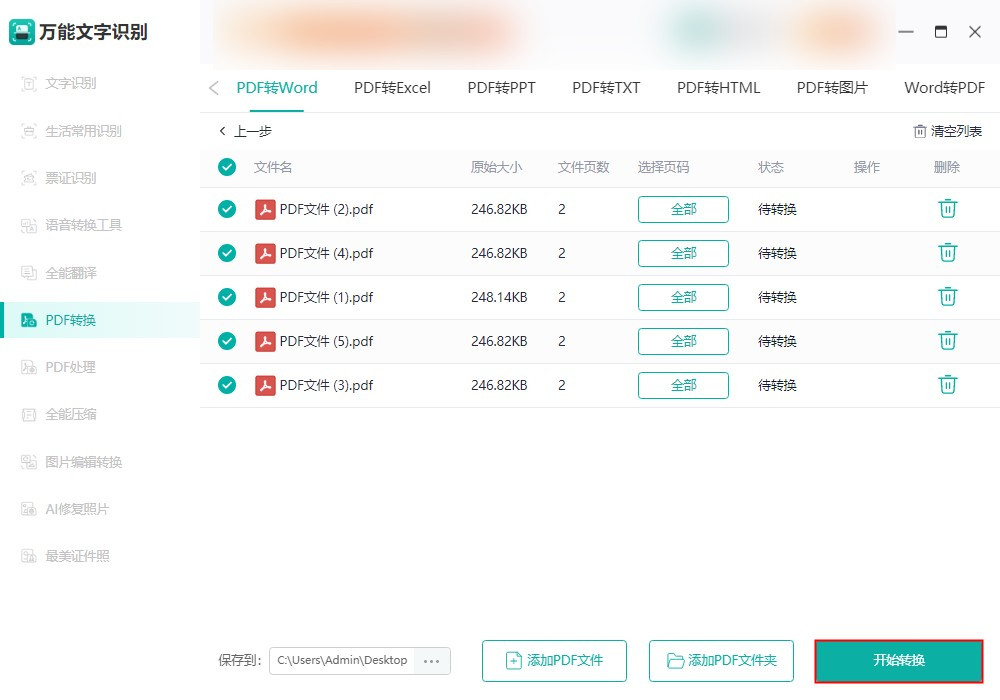Switch to PDF转Excel tab
Screen dimensions: 1000x700
(x=392, y=88)
